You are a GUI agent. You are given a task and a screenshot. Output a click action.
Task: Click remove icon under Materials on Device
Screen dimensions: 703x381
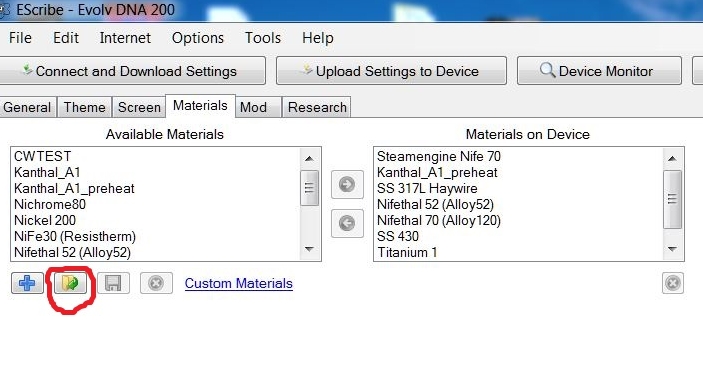point(673,283)
